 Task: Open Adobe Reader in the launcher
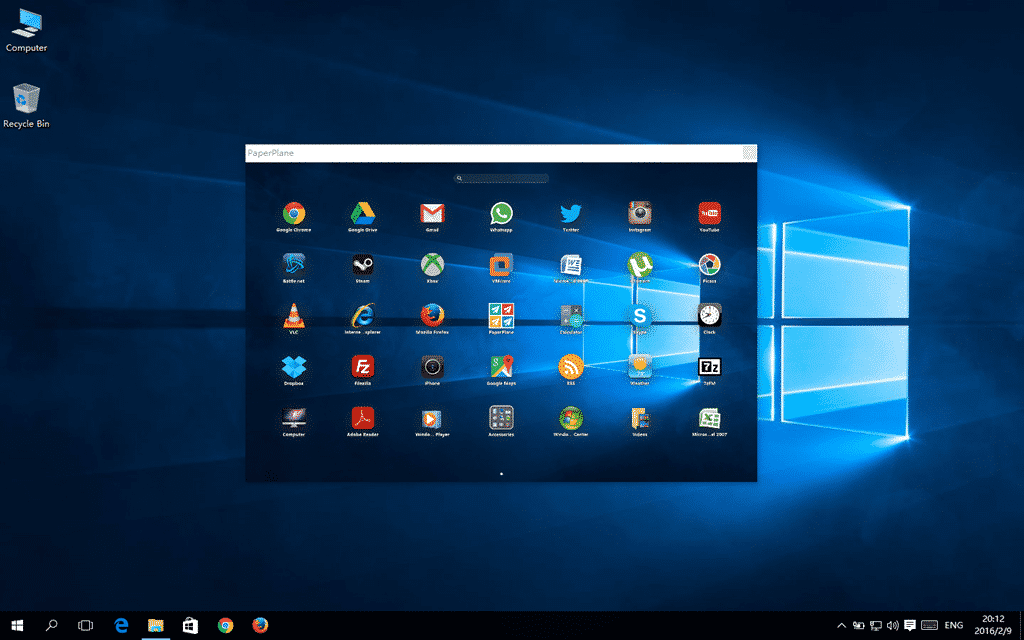pyautogui.click(x=362, y=418)
